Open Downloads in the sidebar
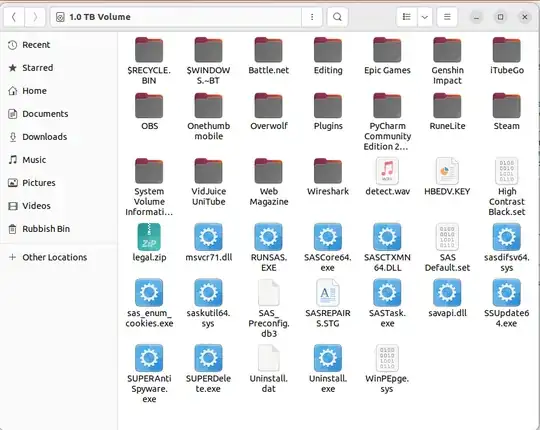This screenshot has width=540, height=430. (59, 137)
